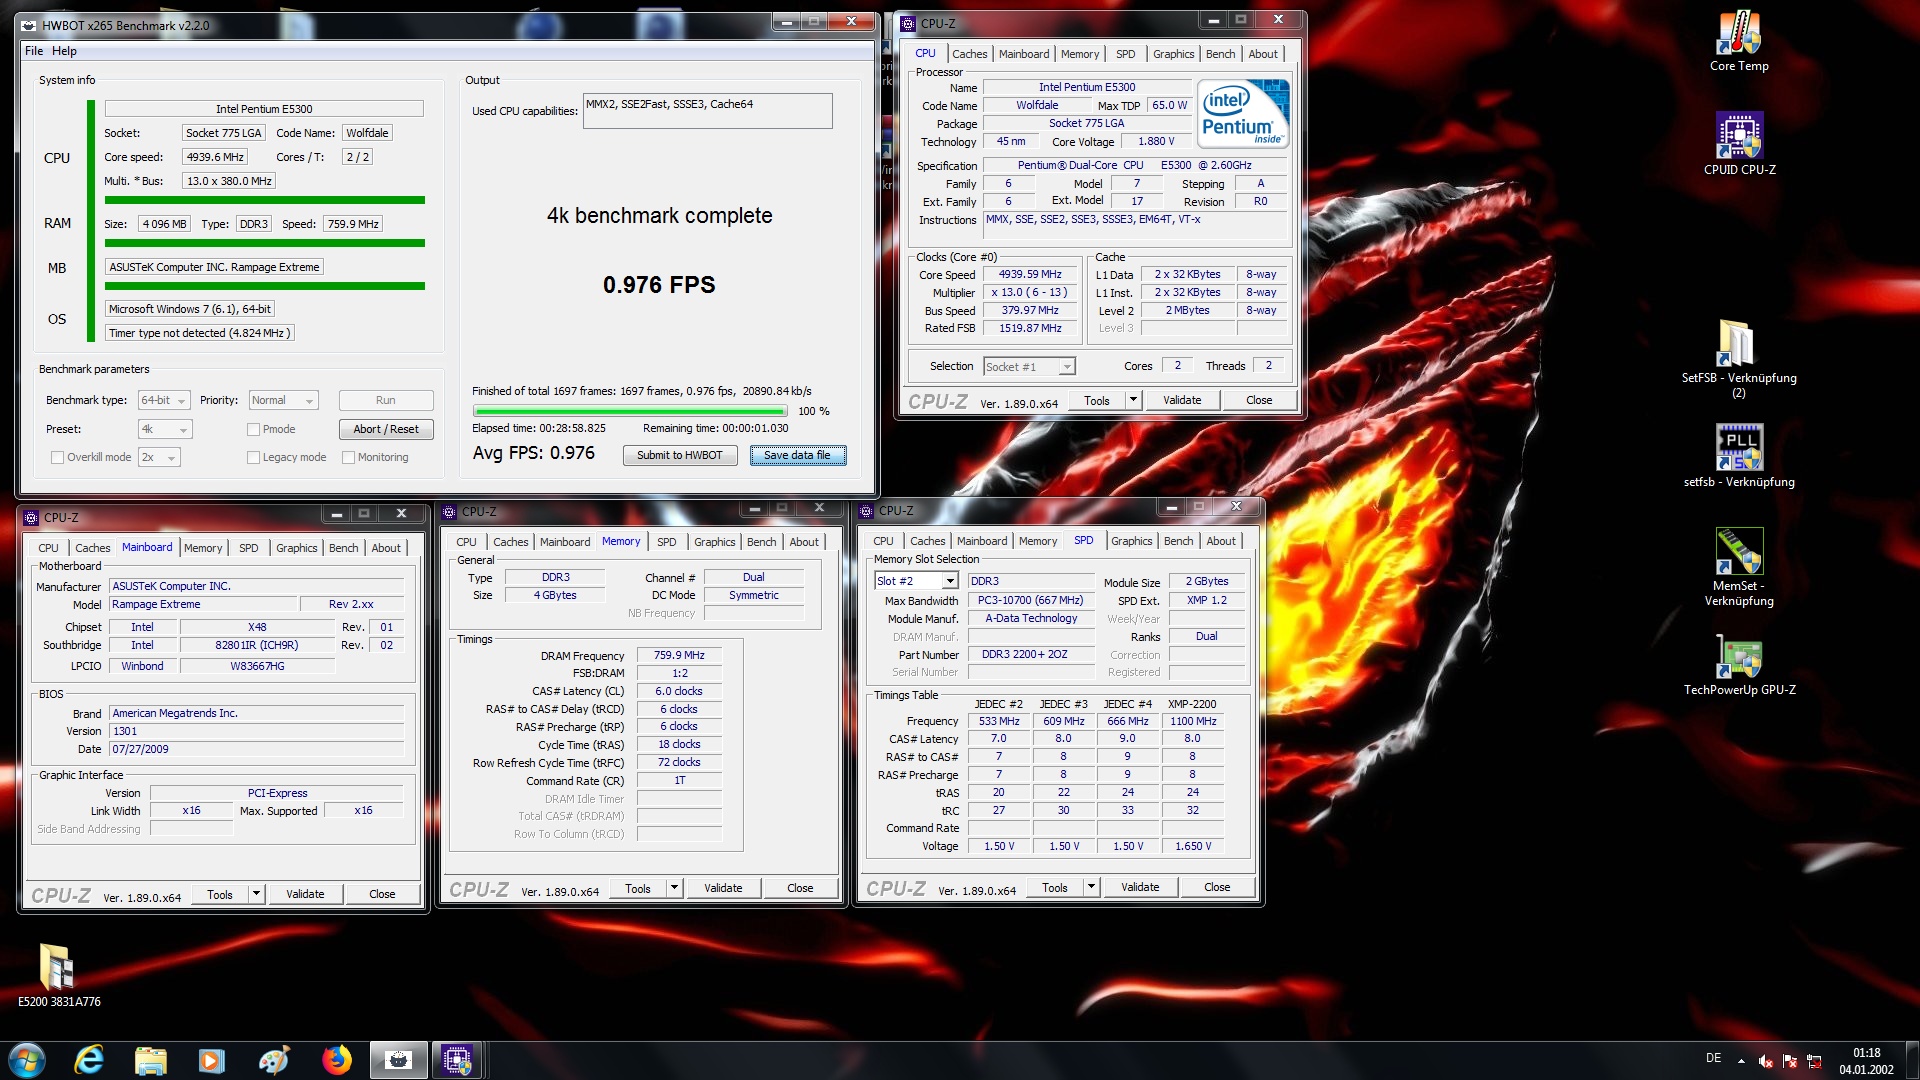The image size is (1920, 1080).
Task: Expand Tools arrow in CPU-Z CPU window
Action: pos(1133,400)
